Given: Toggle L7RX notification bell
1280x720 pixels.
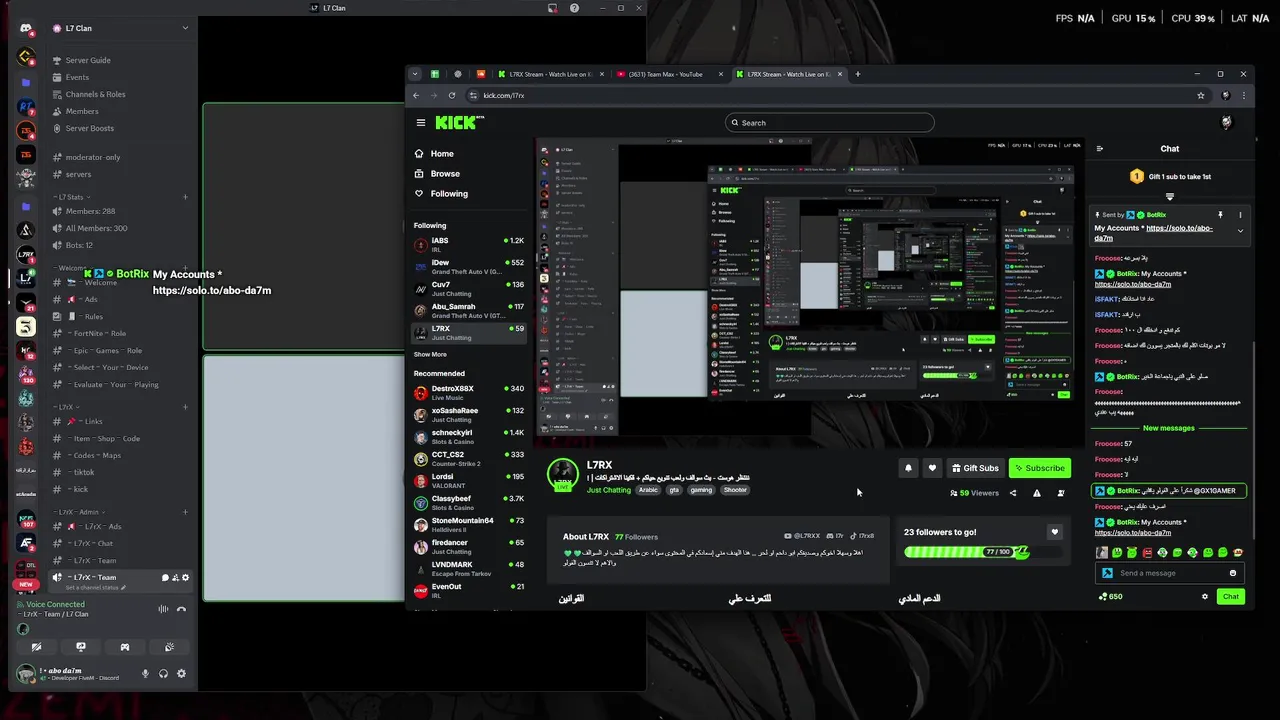Looking at the screenshot, I should pyautogui.click(x=909, y=468).
